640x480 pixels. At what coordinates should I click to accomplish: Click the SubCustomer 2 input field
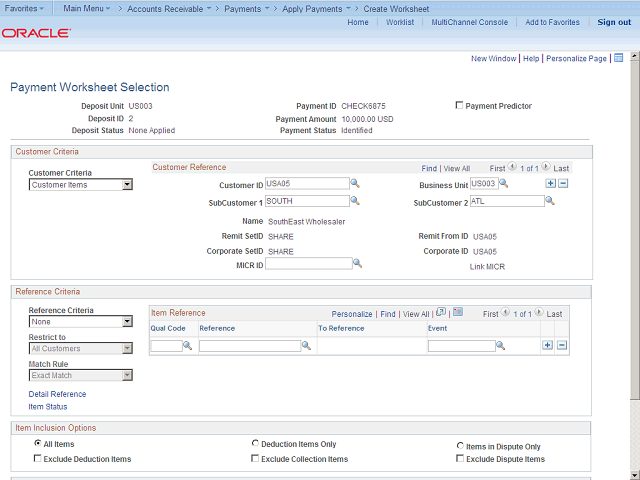coord(507,201)
